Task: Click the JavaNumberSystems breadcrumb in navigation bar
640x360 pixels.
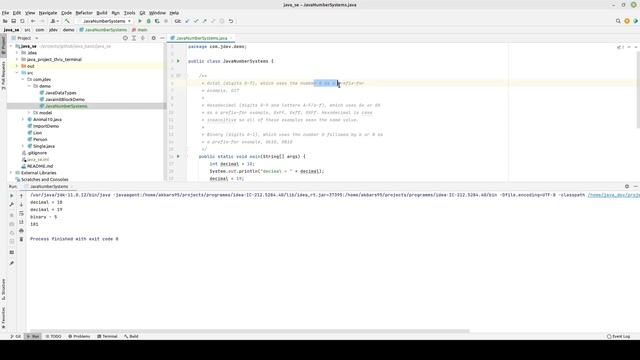Action: point(103,30)
